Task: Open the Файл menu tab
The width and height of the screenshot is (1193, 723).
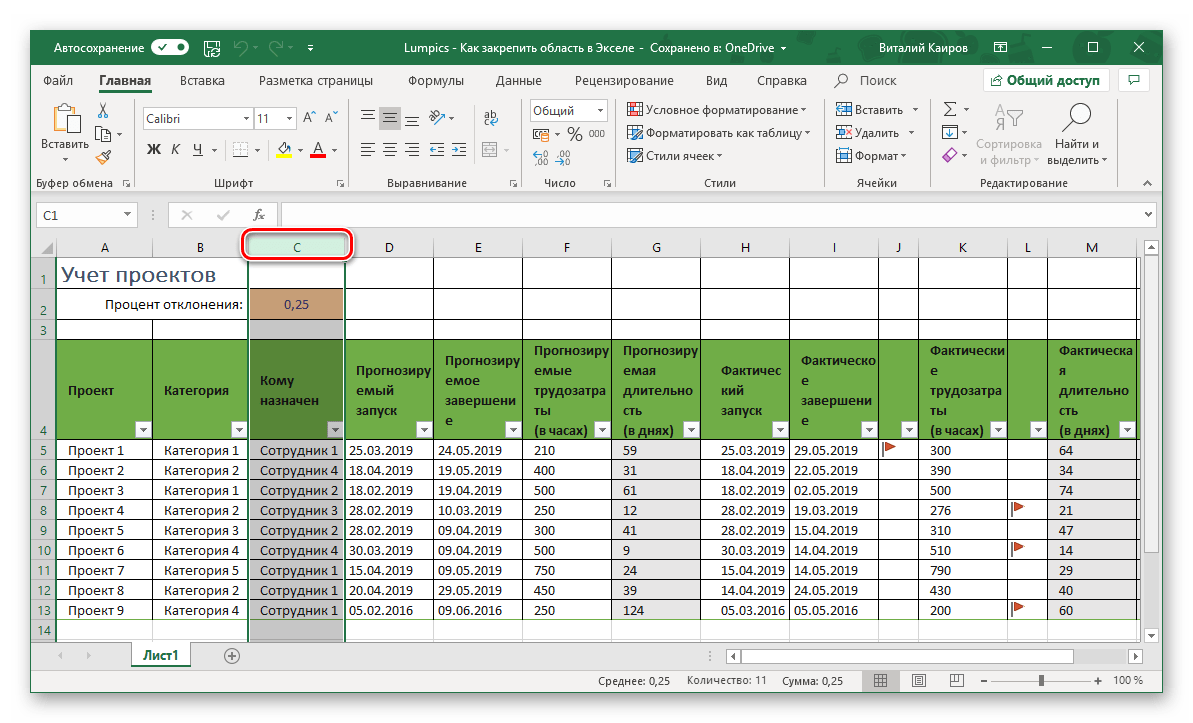Action: tap(58, 81)
